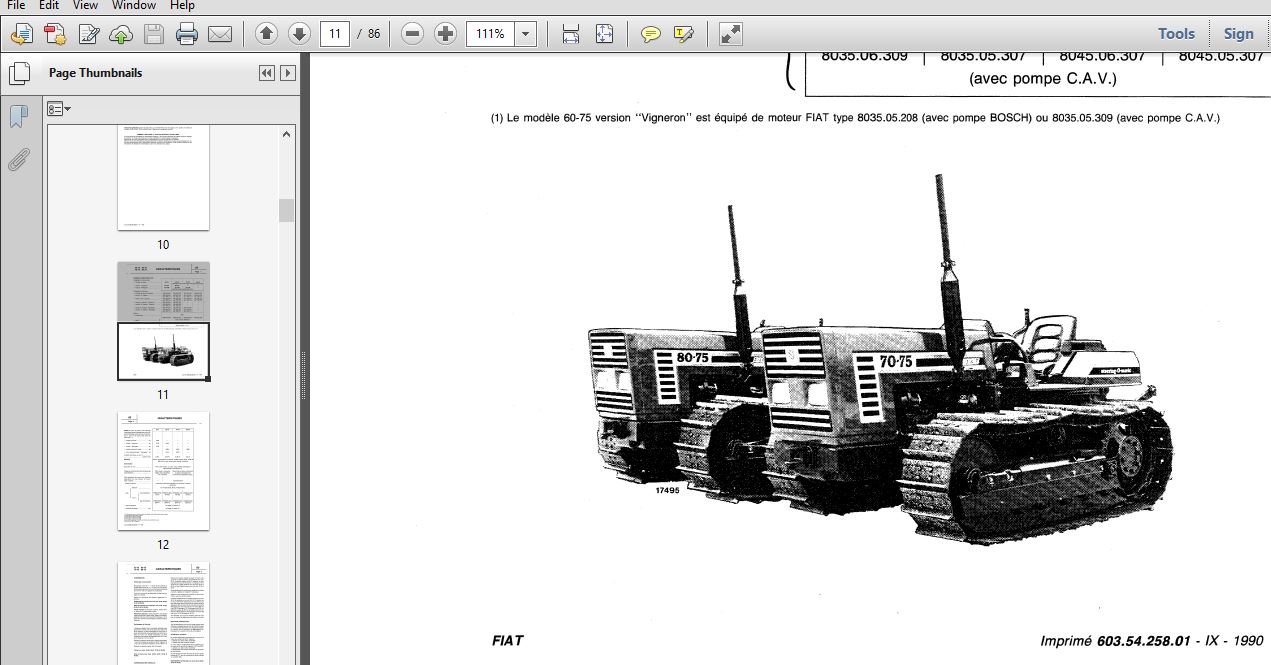Screen dimensions: 1271x665
Task: Click the thumbnails scrollbar up arrow
Action: [x=287, y=134]
